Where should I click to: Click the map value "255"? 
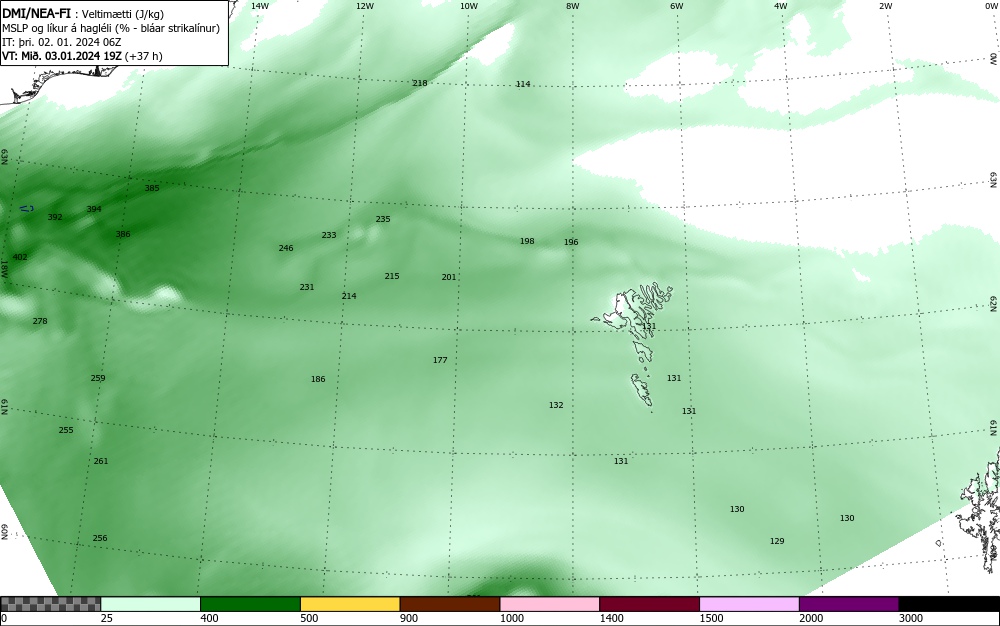[x=66, y=430]
